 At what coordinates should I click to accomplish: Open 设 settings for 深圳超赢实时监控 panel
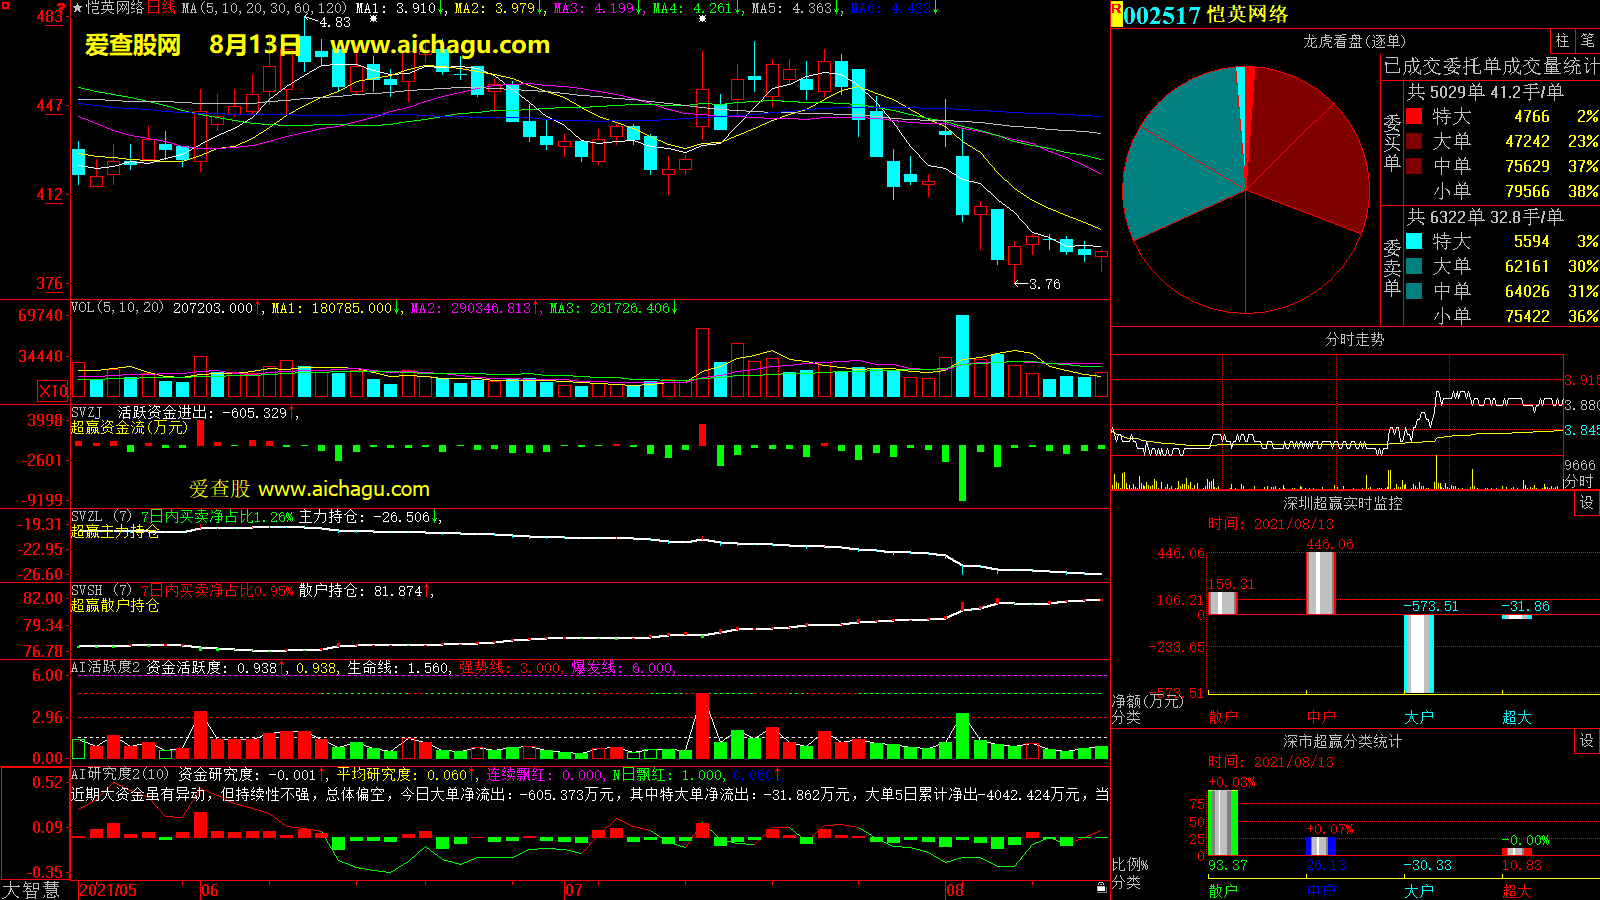[x=1587, y=503]
